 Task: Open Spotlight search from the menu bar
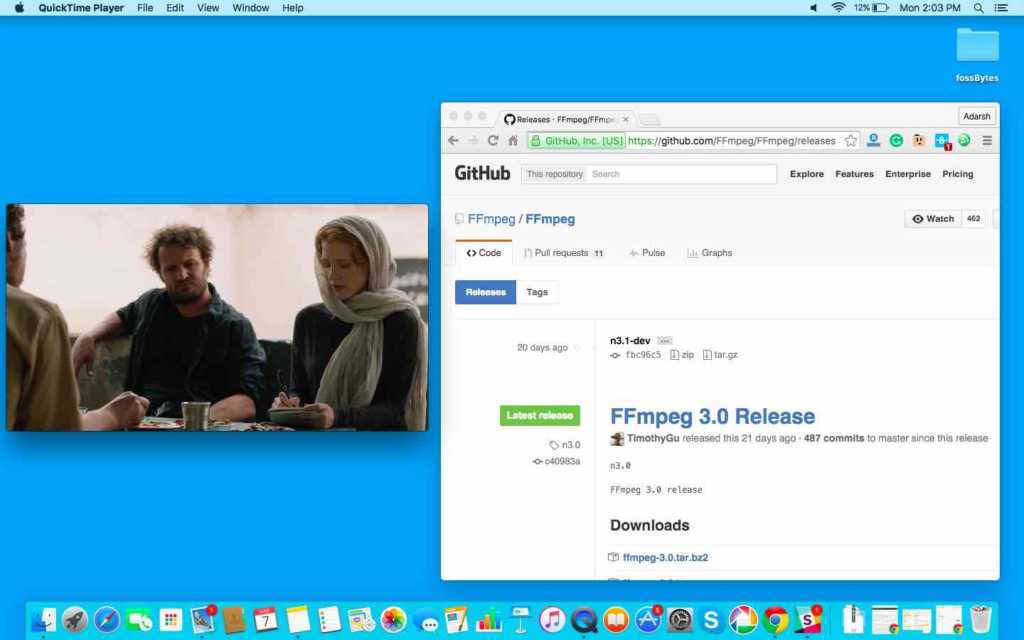pyautogui.click(x=975, y=8)
